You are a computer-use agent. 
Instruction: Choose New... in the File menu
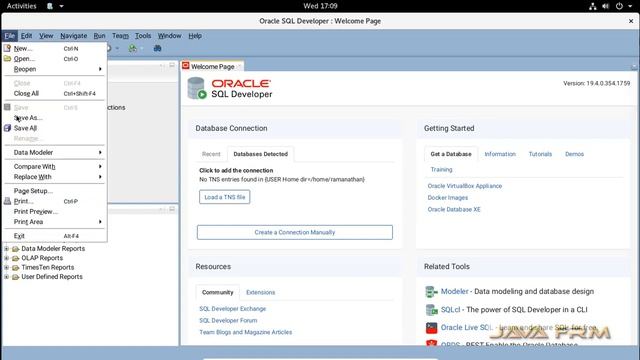pos(54,48)
